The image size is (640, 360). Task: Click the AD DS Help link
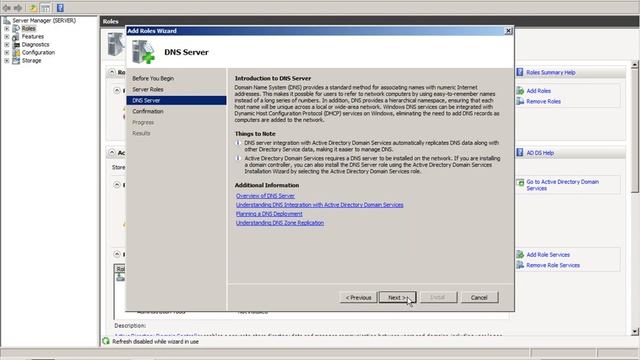(x=540, y=153)
